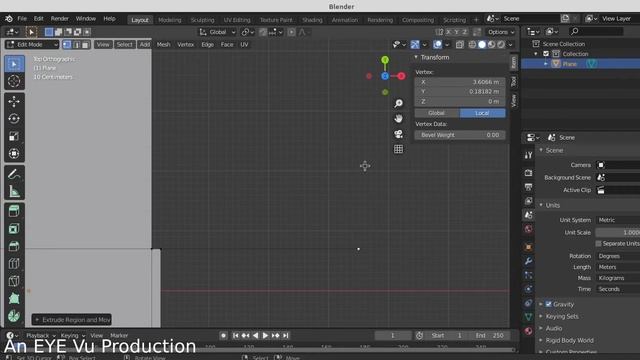Click the viewport zoom magnifier icon

click(398, 103)
